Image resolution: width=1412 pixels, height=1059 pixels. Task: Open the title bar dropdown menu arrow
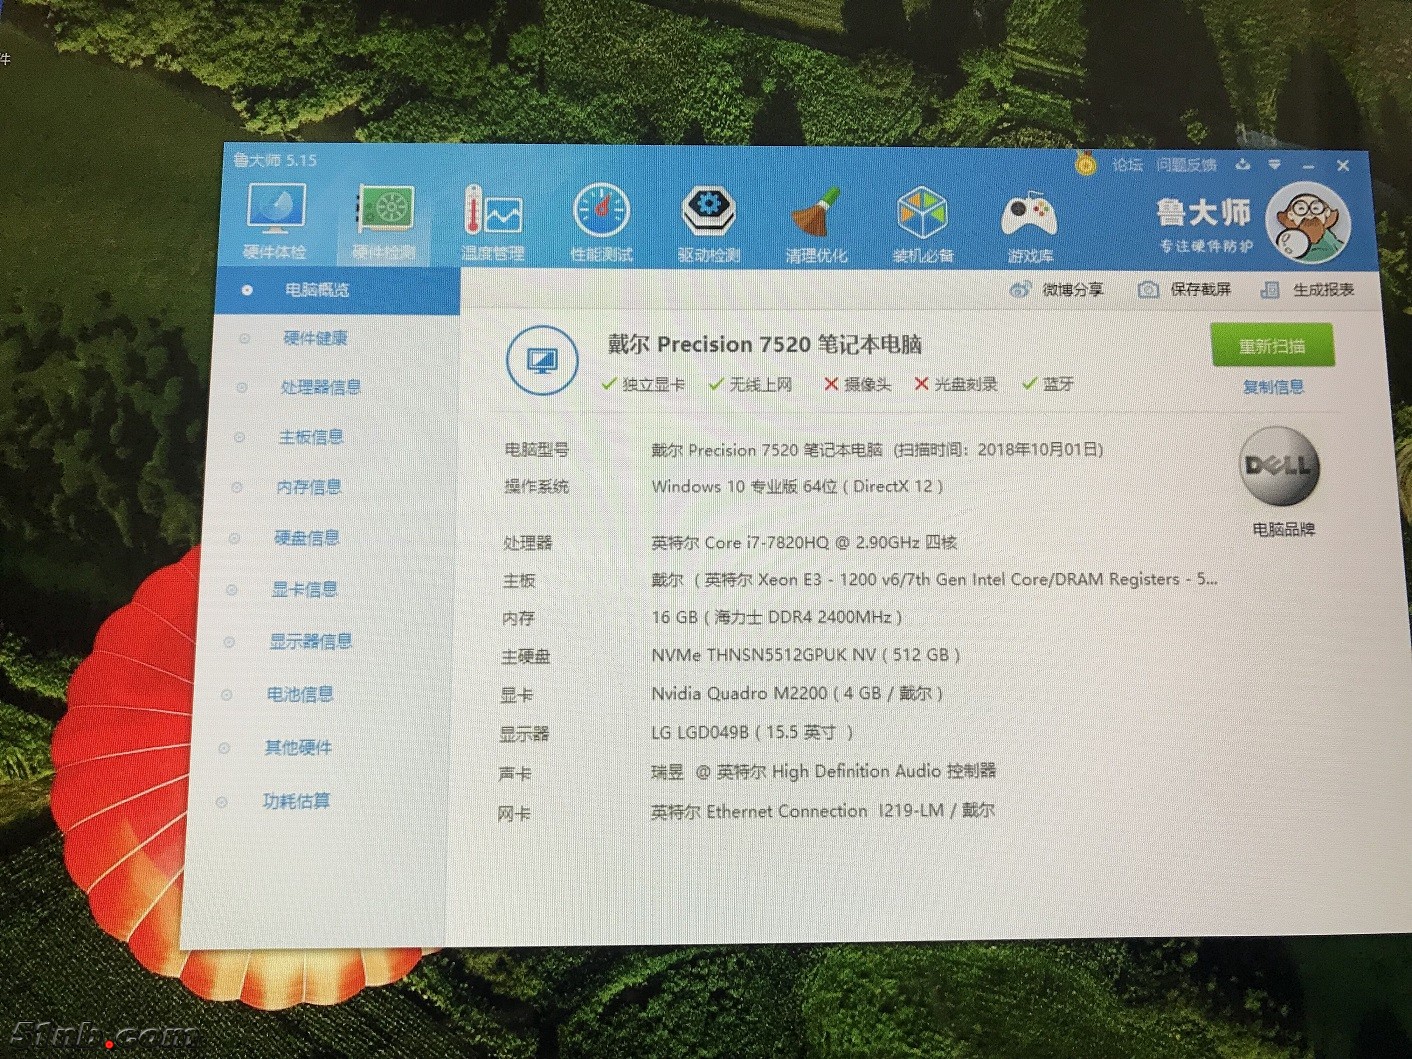(1275, 165)
